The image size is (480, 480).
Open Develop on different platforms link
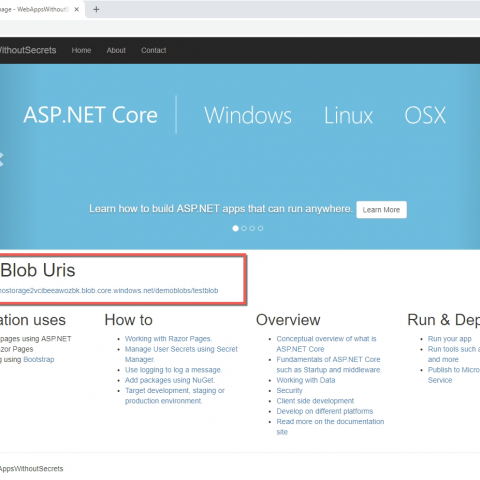(325, 411)
